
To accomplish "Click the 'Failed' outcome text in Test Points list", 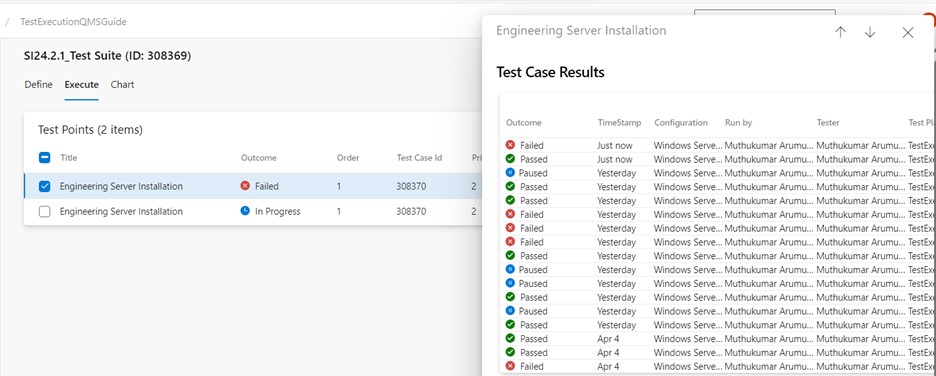I will [x=267, y=186].
